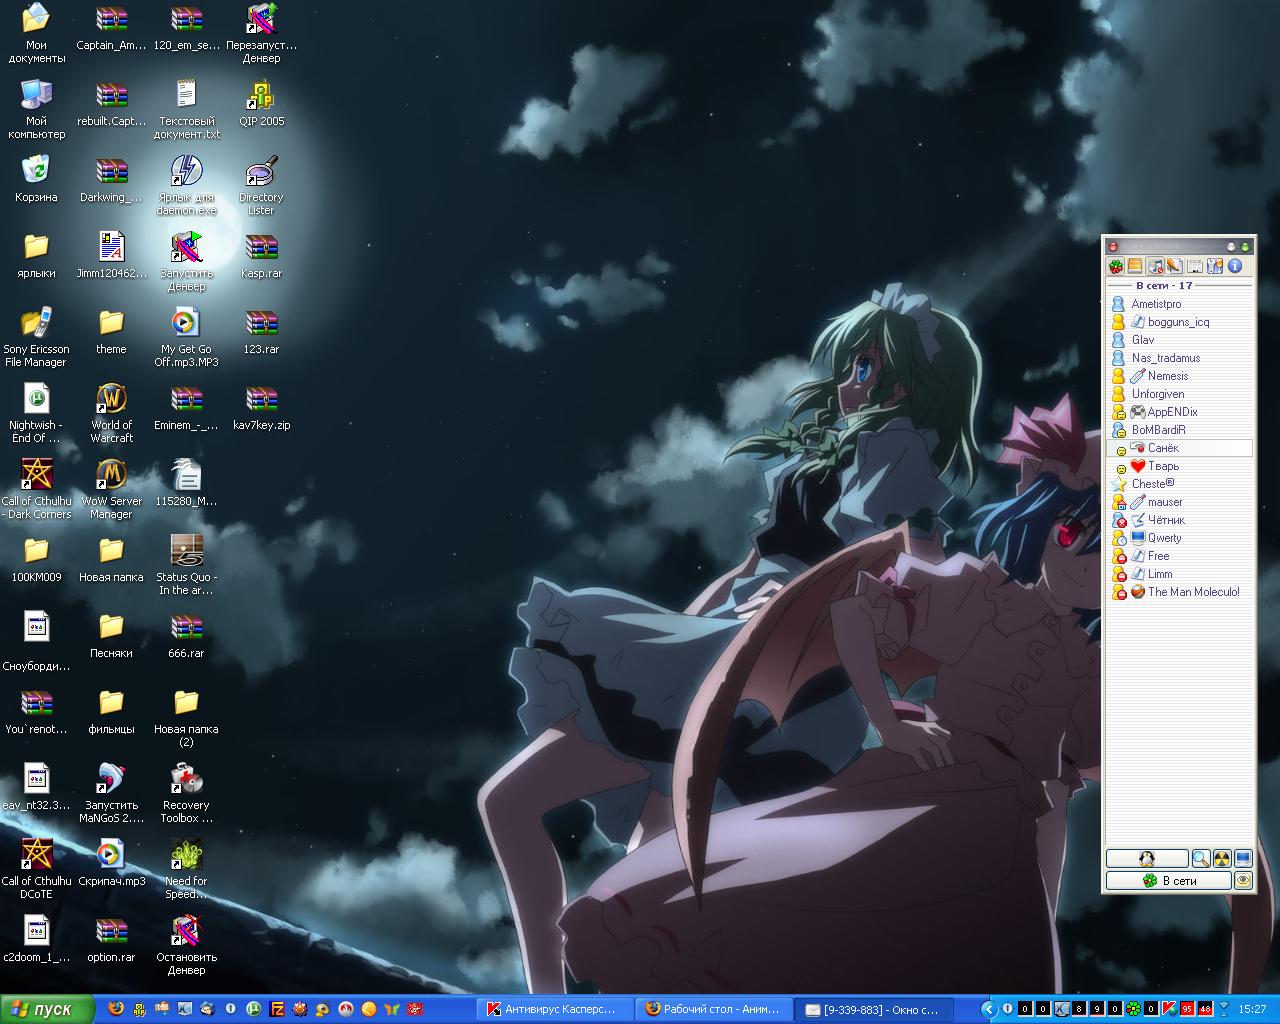Select Мой компьютер desktop icon
Viewport: 1280px width, 1024px height.
36,109
